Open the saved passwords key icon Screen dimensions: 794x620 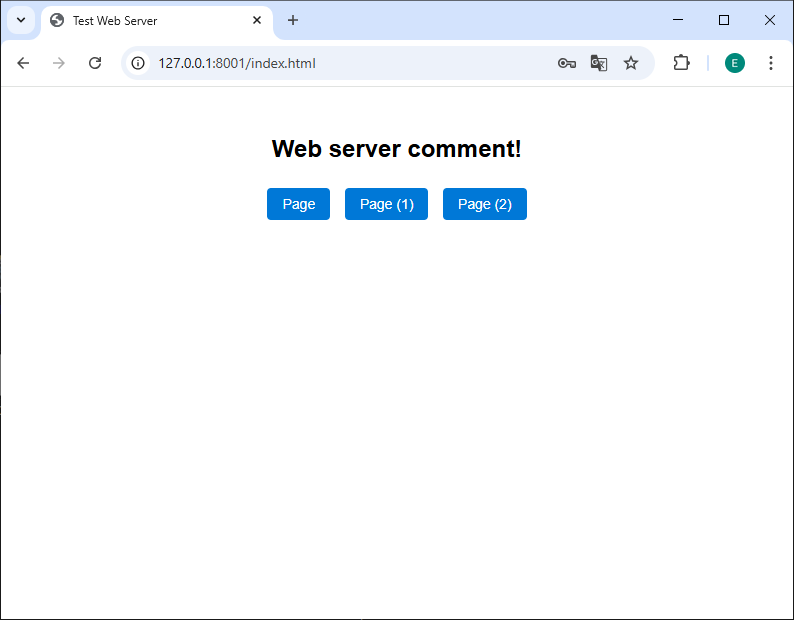(567, 63)
